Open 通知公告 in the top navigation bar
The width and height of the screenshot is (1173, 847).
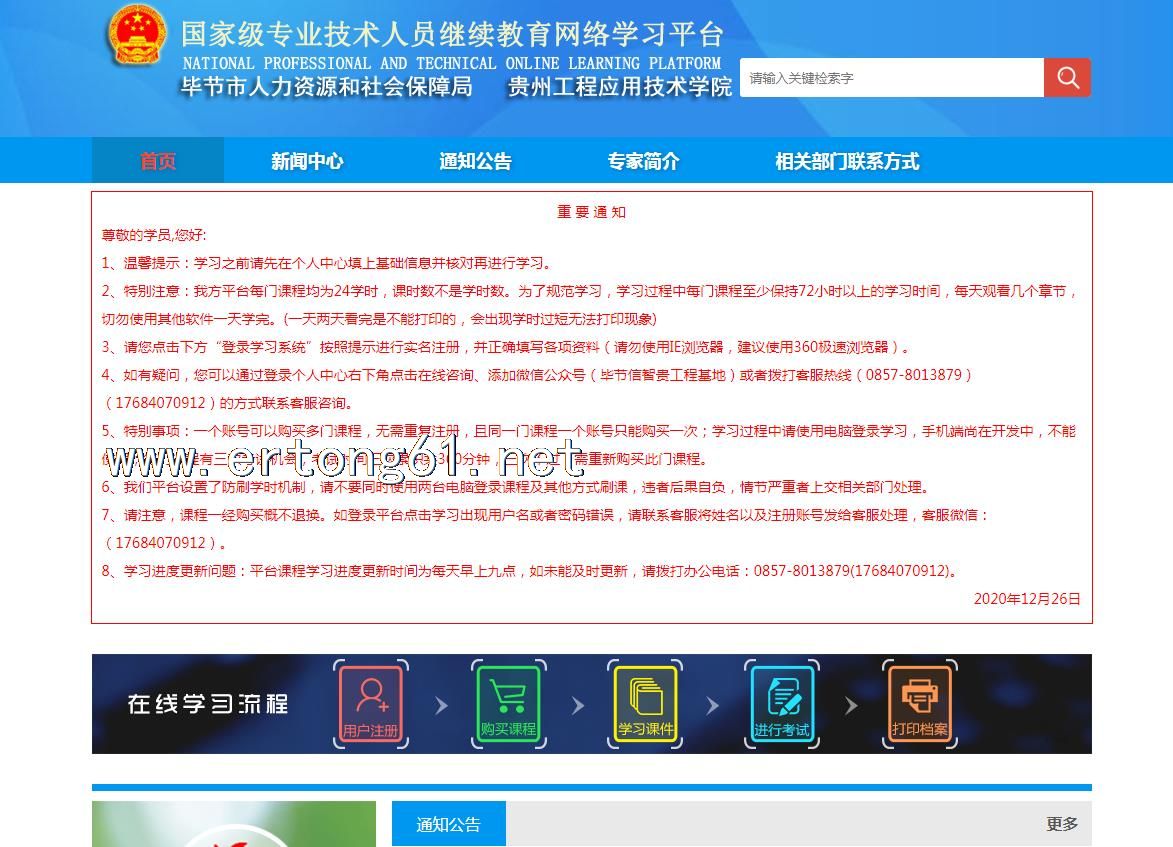tap(475, 161)
